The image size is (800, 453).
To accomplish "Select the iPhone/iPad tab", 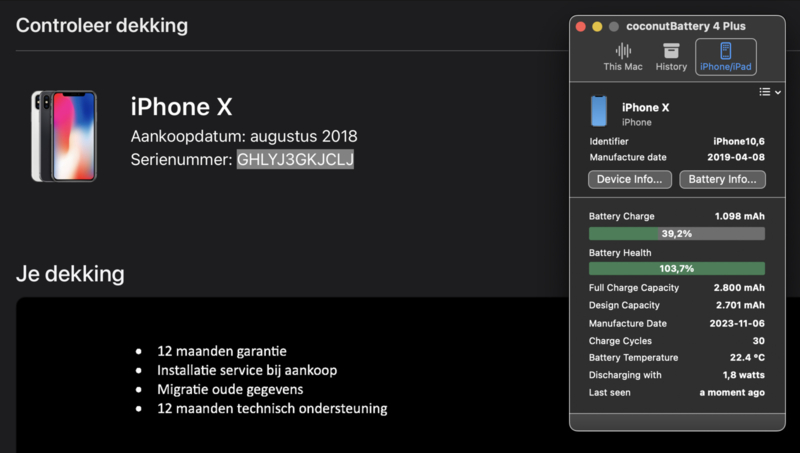I will (x=726, y=57).
